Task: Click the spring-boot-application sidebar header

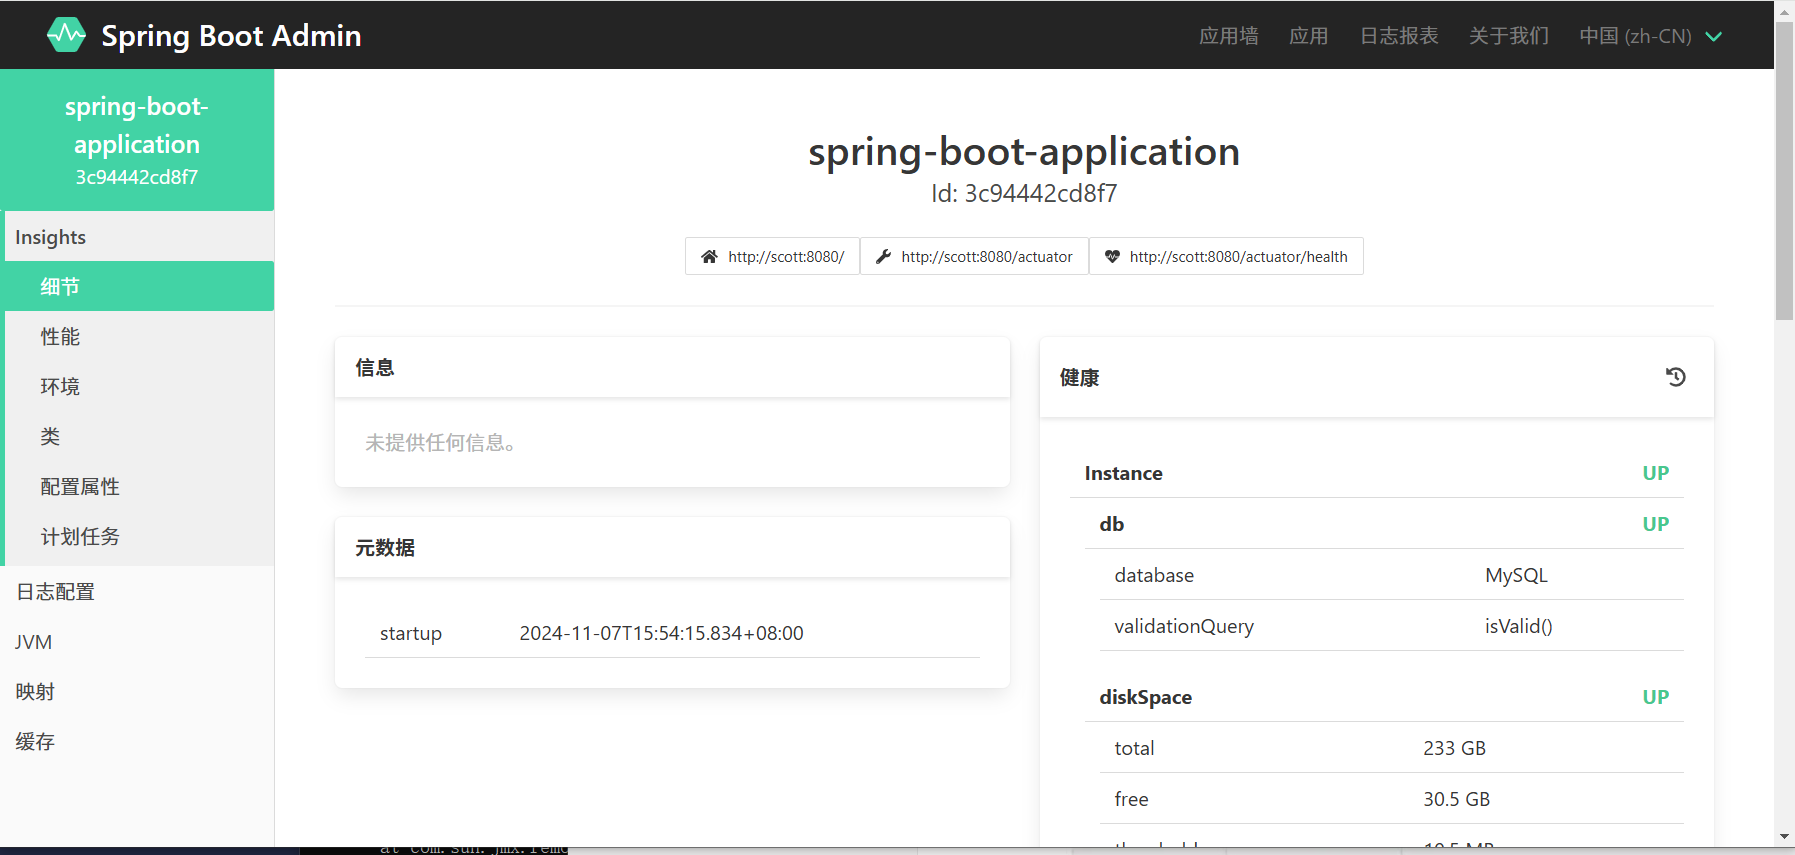Action: tap(137, 140)
